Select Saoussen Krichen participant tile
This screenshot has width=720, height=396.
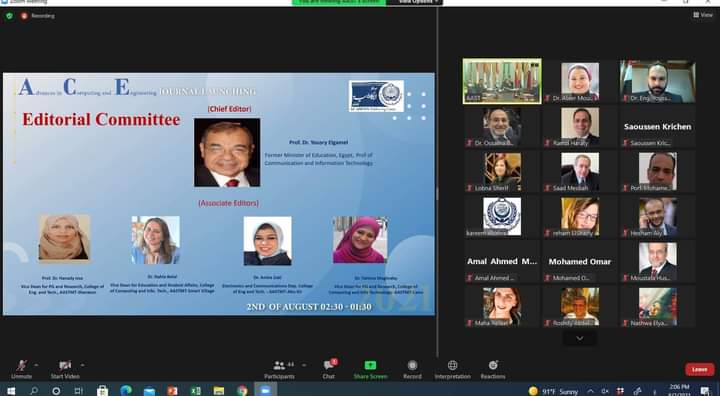coord(657,127)
